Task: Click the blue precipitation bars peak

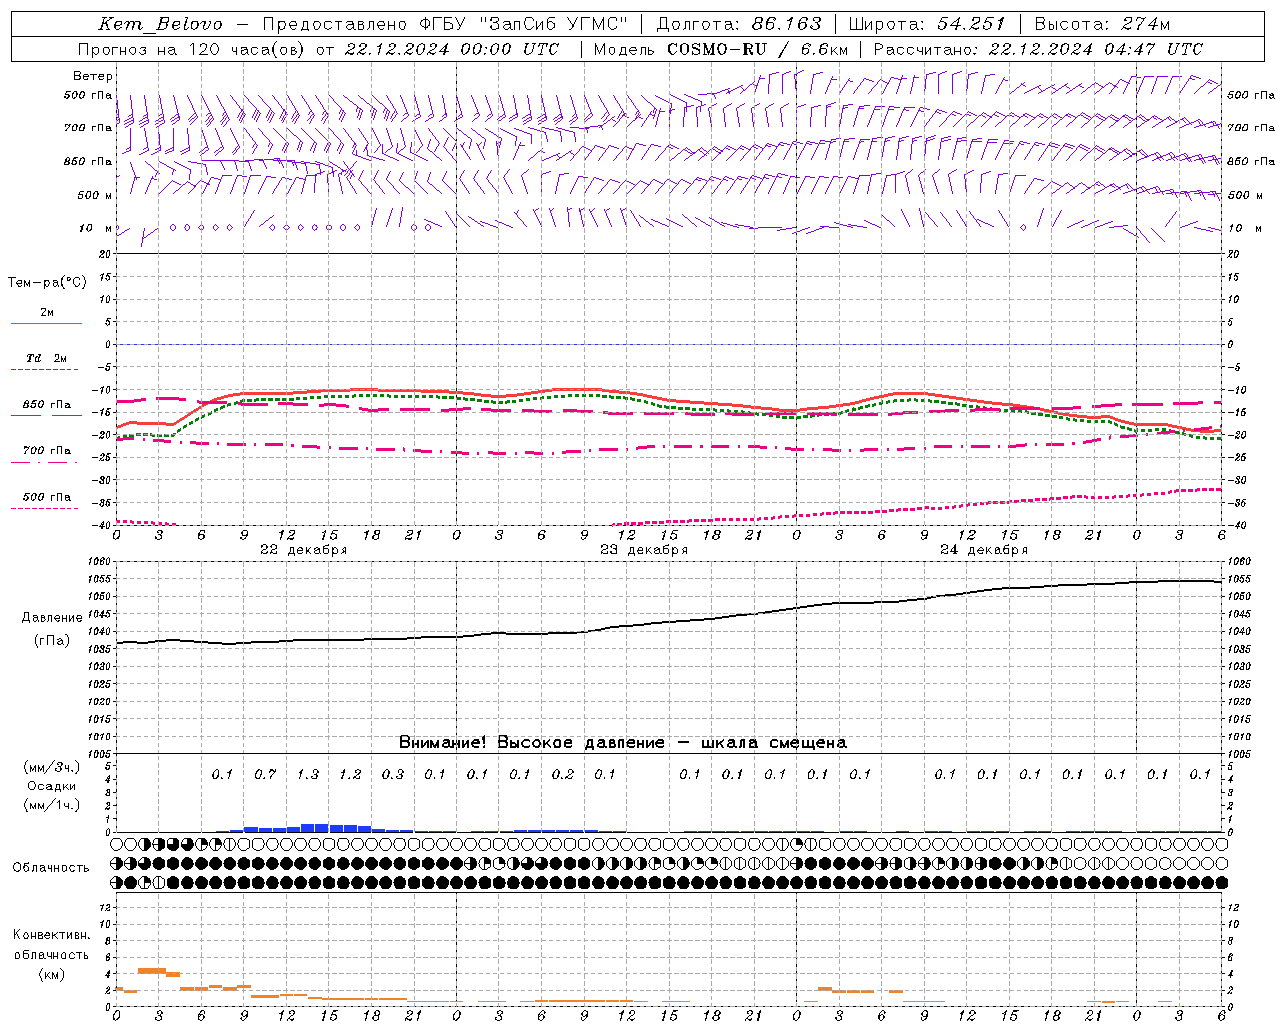Action: [x=315, y=828]
